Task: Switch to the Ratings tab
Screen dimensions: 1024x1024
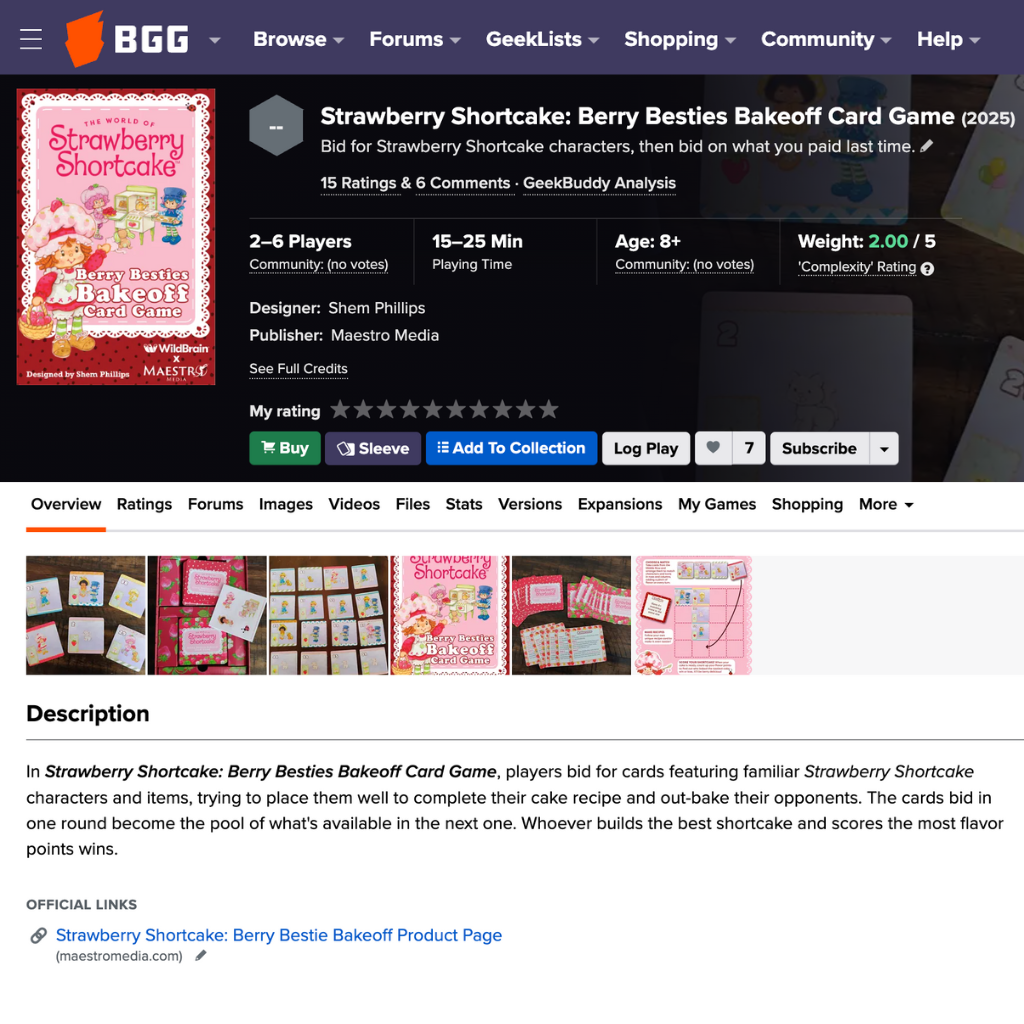Action: tap(144, 504)
